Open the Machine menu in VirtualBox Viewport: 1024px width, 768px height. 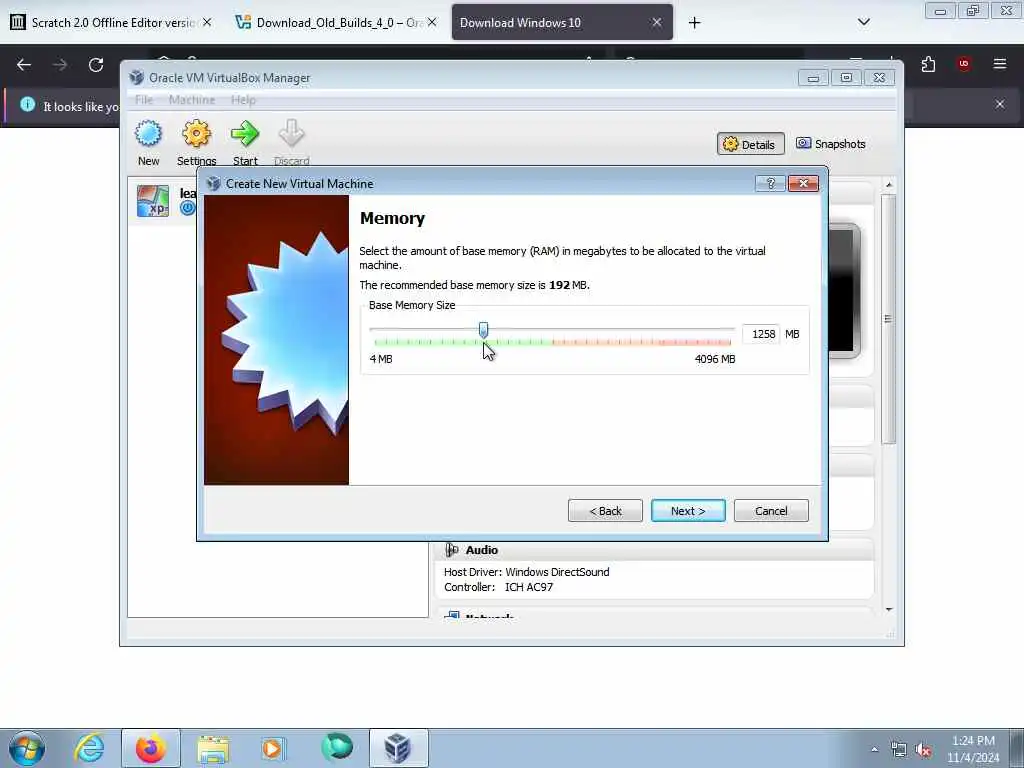pyautogui.click(x=191, y=100)
